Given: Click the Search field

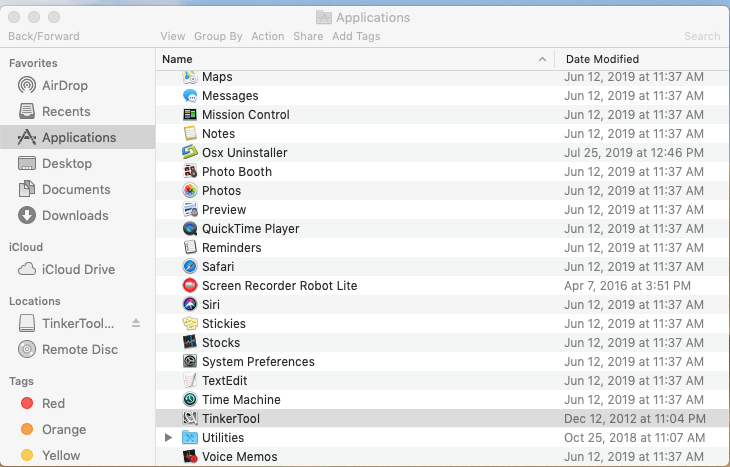Looking at the screenshot, I should tap(702, 36).
